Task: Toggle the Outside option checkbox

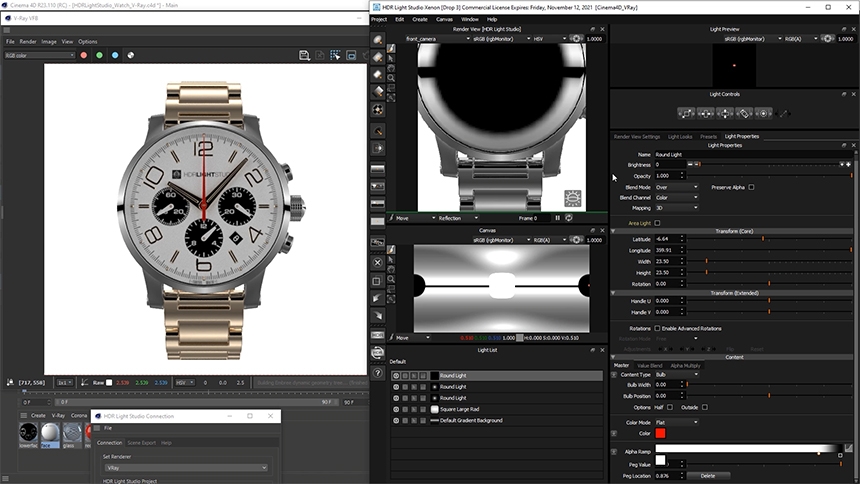Action: tap(705, 407)
